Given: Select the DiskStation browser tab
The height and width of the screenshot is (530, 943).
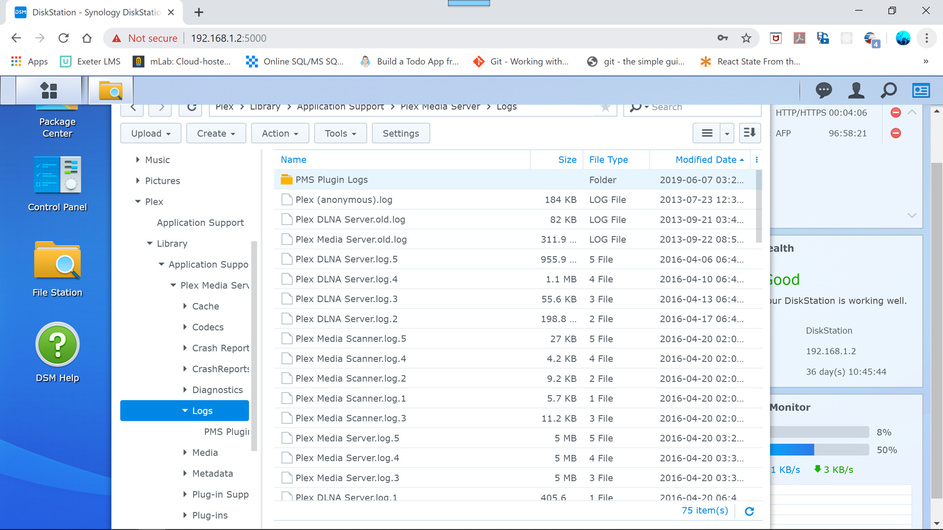Looking at the screenshot, I should click(94, 12).
